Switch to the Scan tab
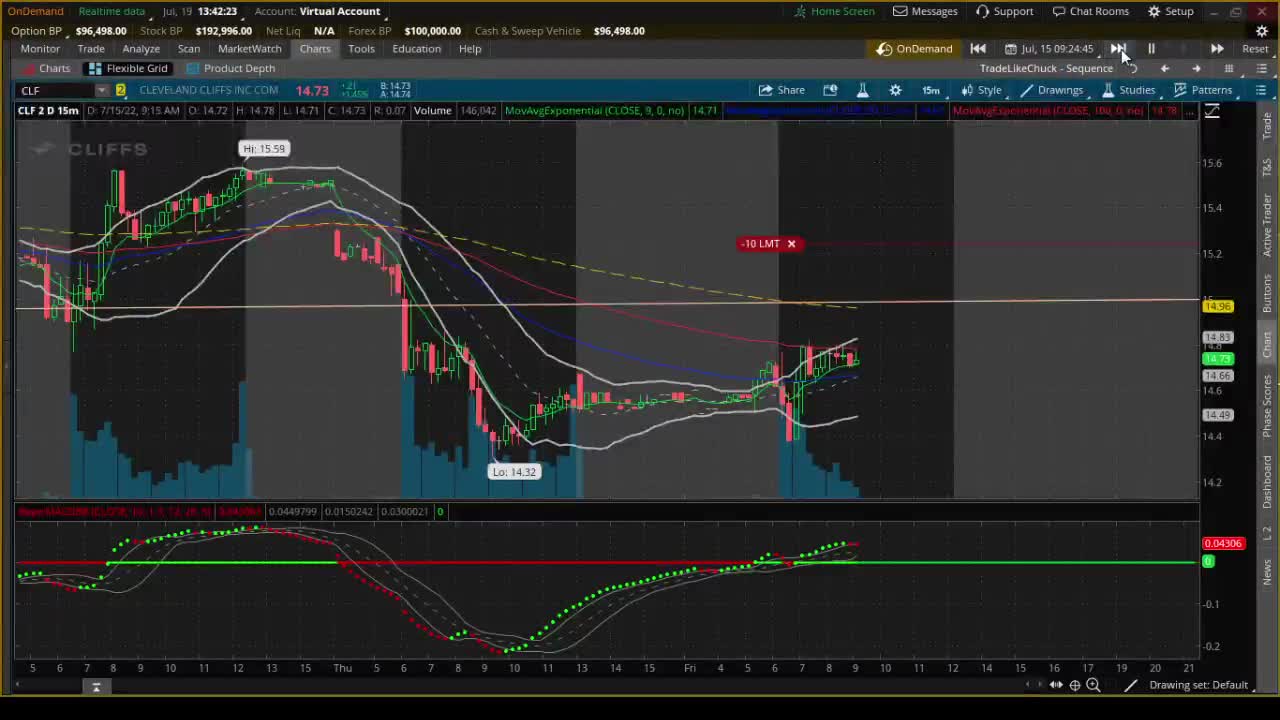Viewport: 1280px width, 720px height. click(x=189, y=48)
